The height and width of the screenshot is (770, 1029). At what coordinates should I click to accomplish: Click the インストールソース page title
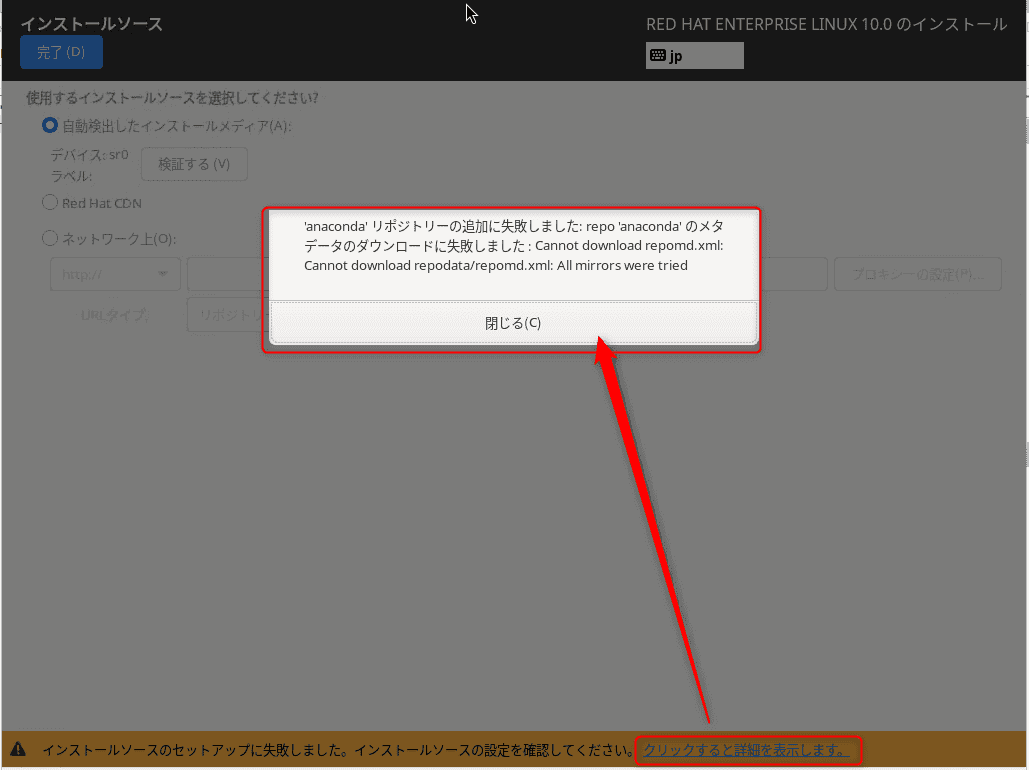[92, 24]
